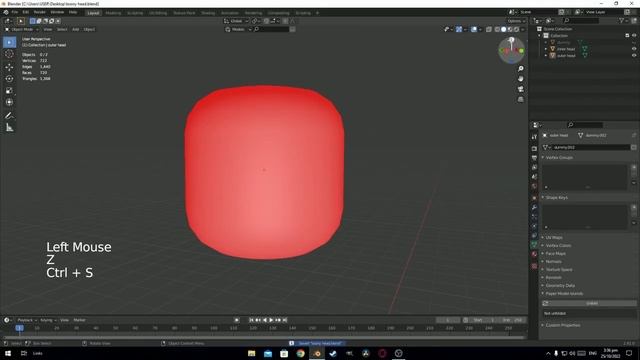Expand outer head tree item

click(546, 56)
